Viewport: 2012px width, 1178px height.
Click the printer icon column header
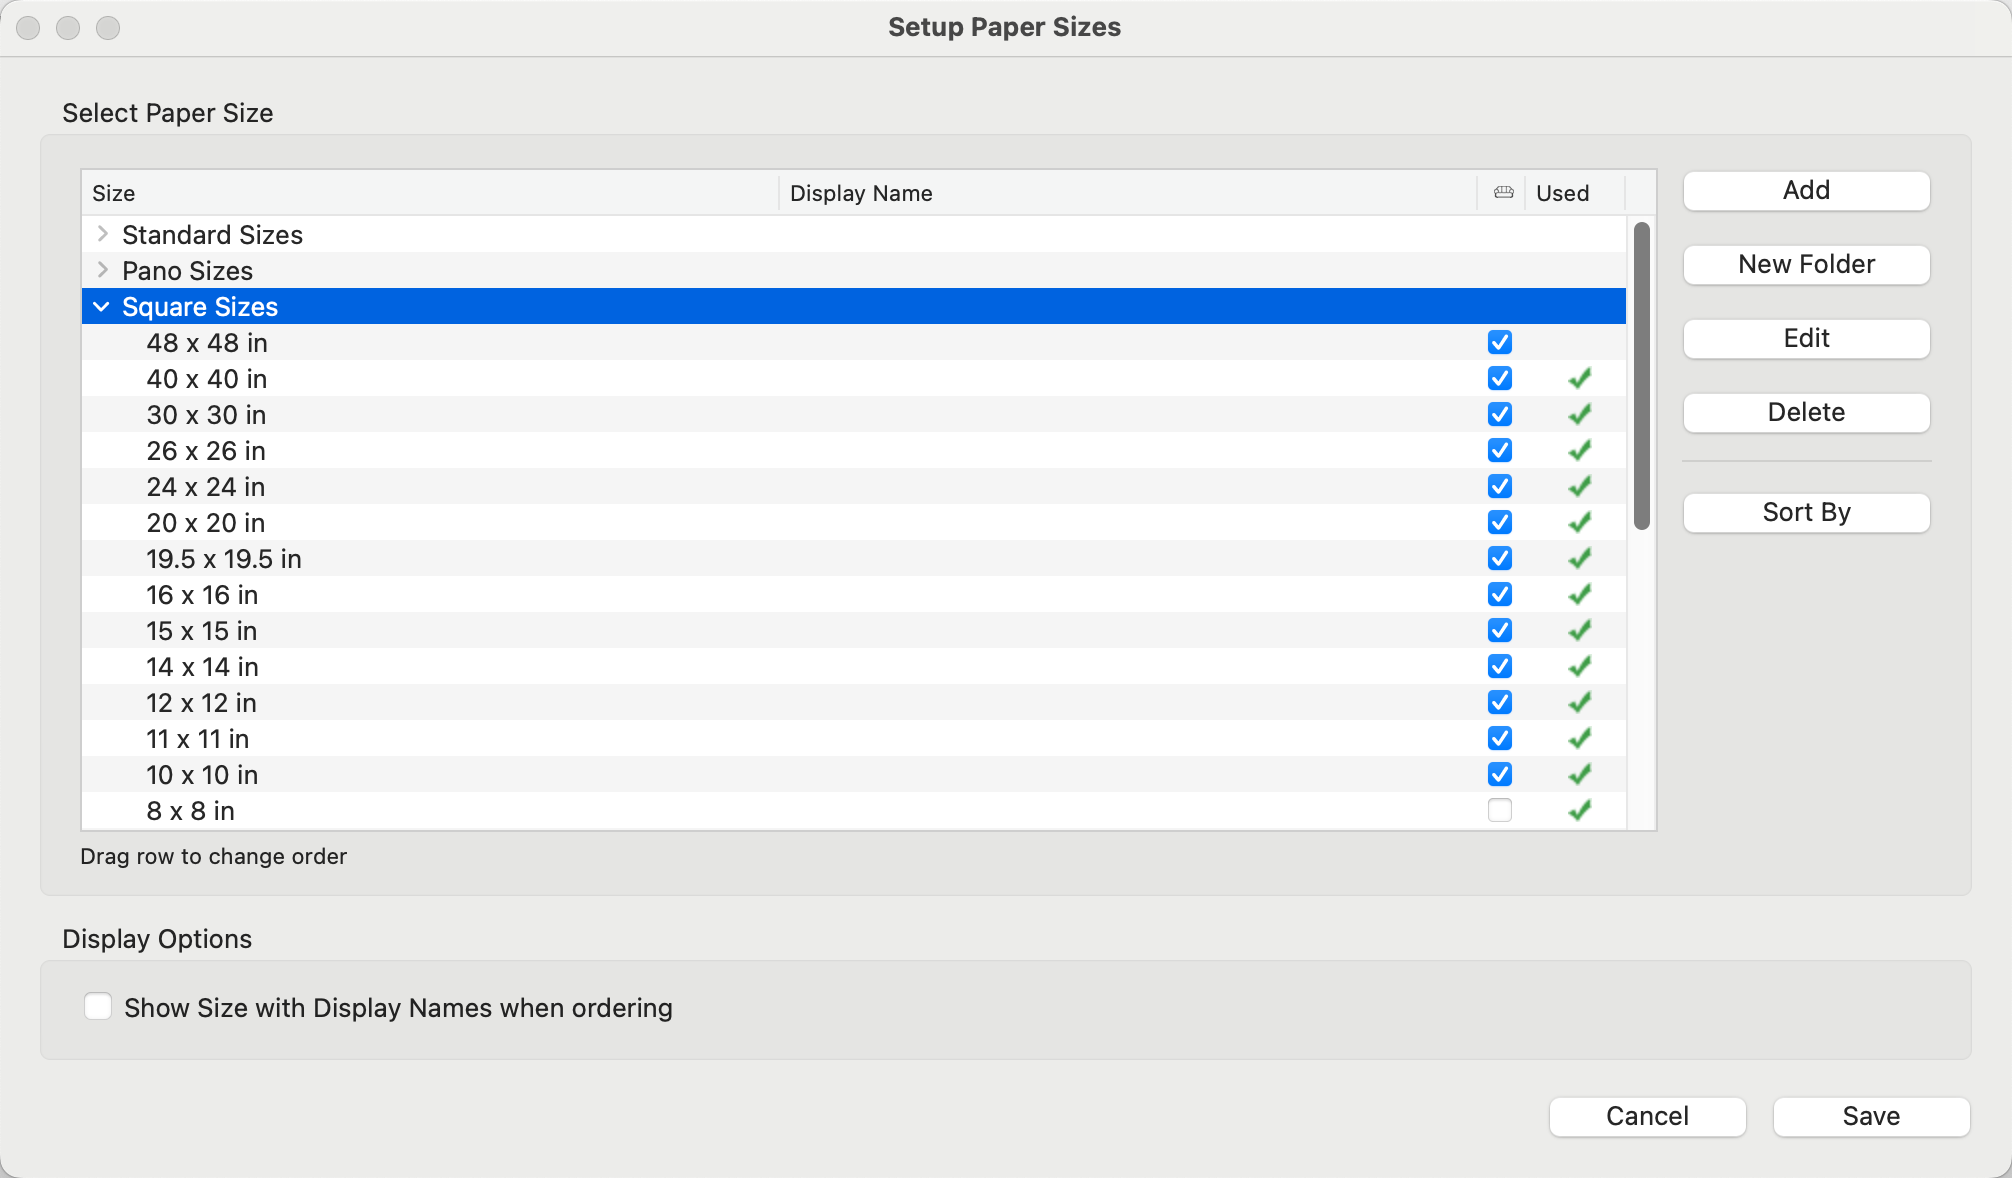(x=1503, y=193)
